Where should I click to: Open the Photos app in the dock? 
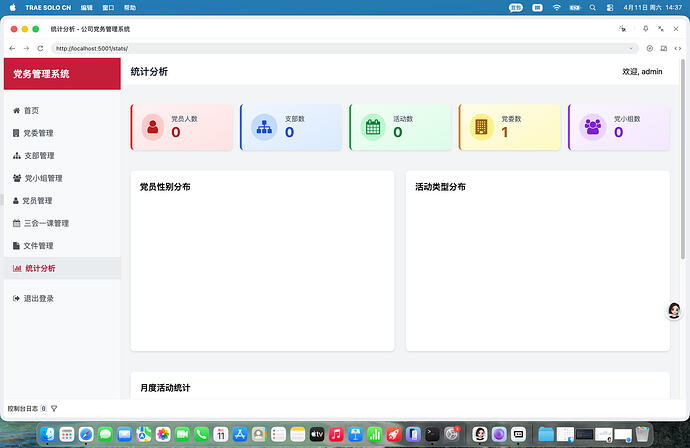point(163,434)
